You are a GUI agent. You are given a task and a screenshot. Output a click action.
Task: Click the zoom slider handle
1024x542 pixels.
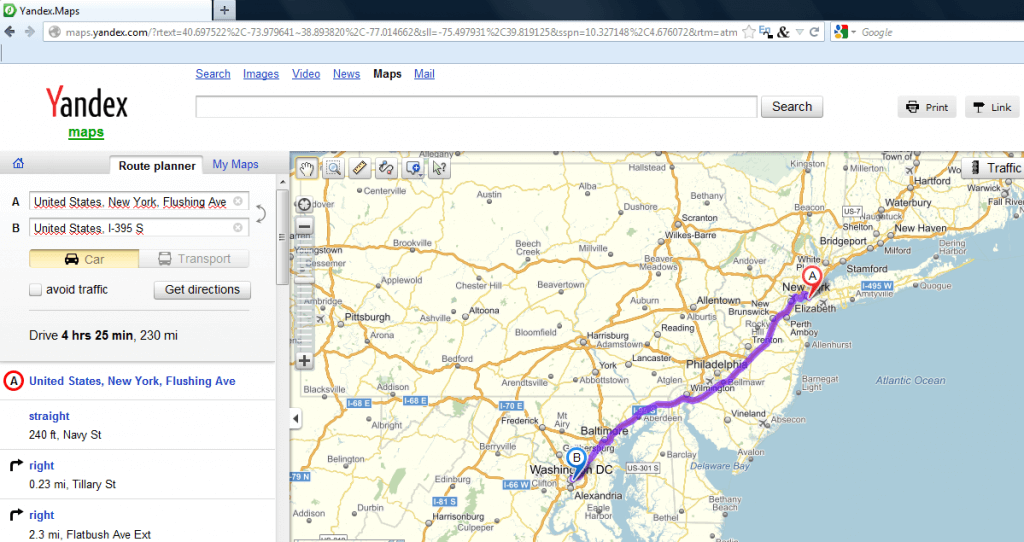click(304, 281)
